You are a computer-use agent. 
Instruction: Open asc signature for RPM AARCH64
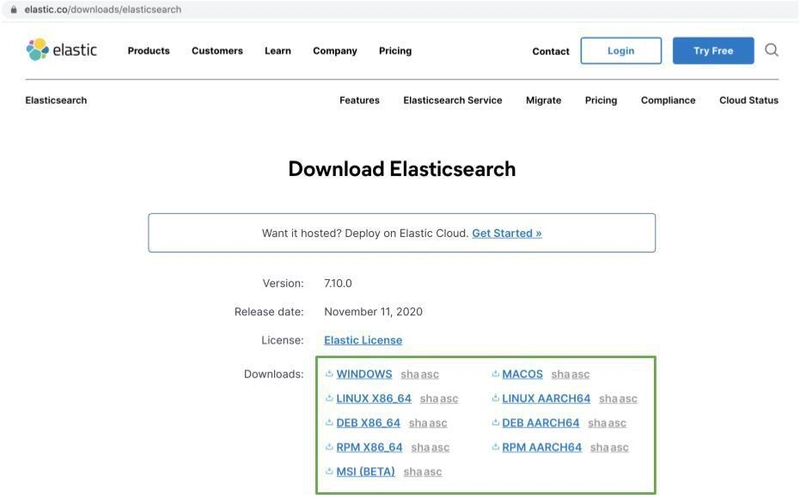[619, 447]
